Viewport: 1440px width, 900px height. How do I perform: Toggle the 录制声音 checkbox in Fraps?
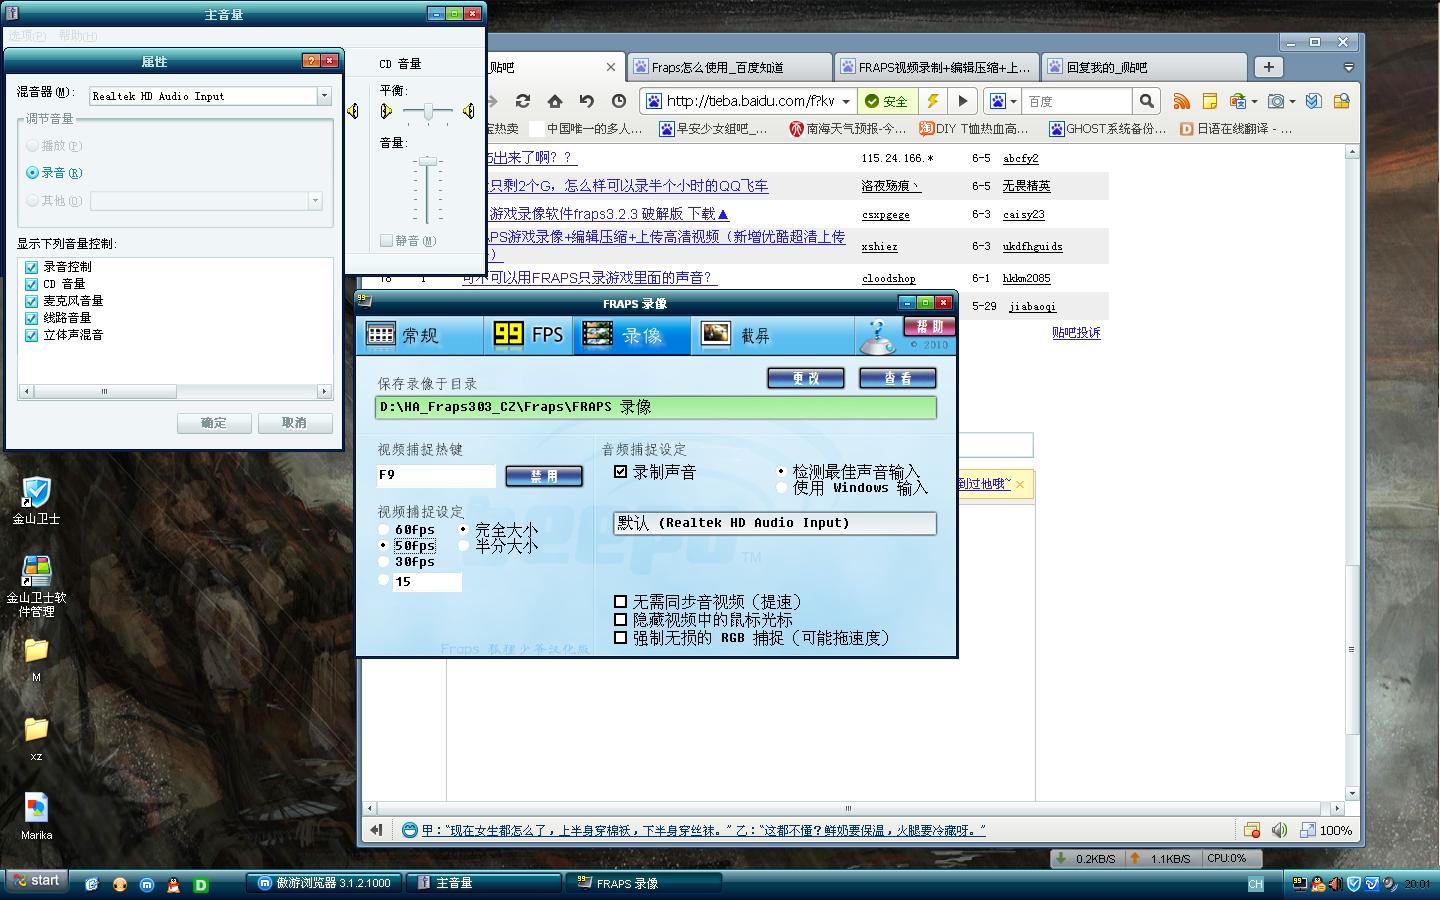click(620, 472)
